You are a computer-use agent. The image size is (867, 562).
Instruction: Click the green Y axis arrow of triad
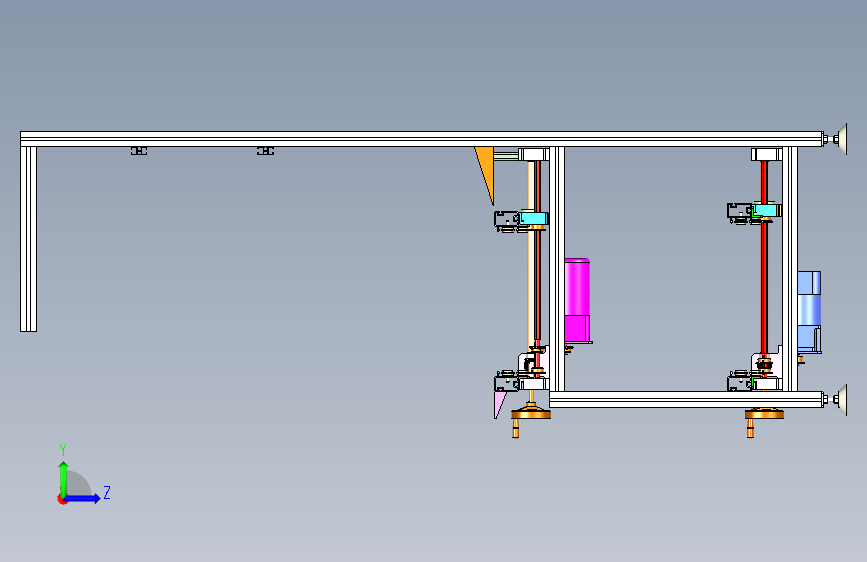pos(64,478)
